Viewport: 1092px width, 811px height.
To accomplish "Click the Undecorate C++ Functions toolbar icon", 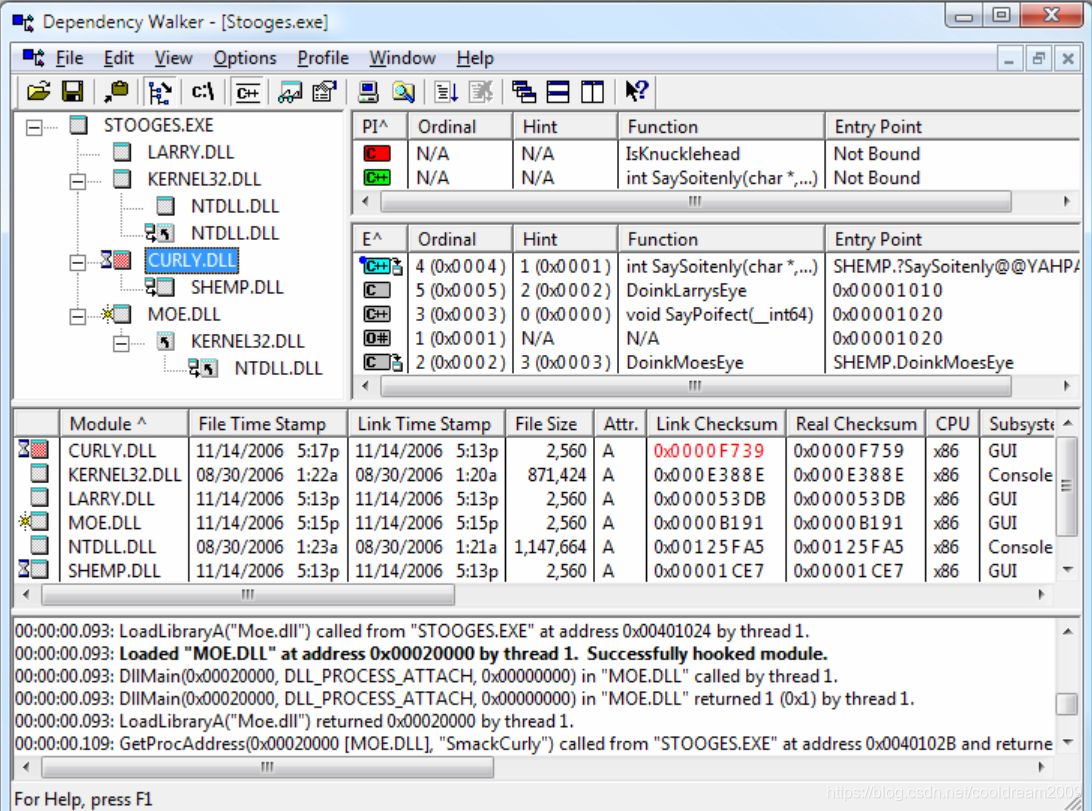I will [247, 91].
